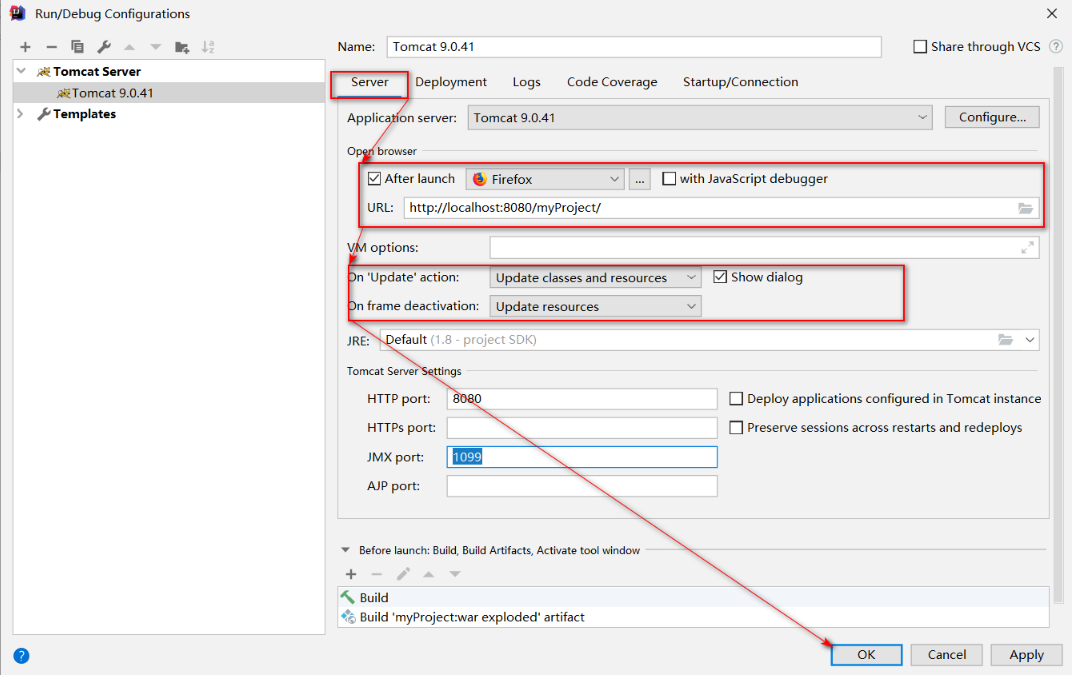Screen dimensions: 1072x679
Task: Collapse the Before launch section
Action: (x=345, y=550)
